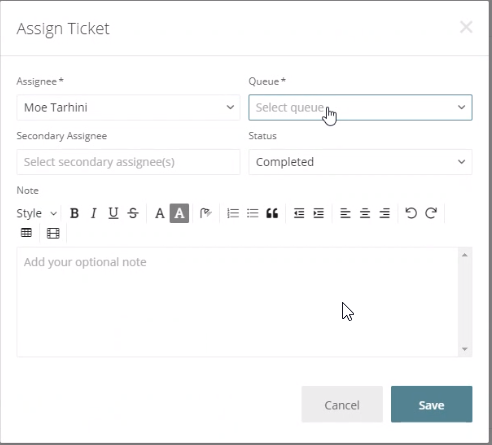Insert a video using film icon

click(x=53, y=233)
